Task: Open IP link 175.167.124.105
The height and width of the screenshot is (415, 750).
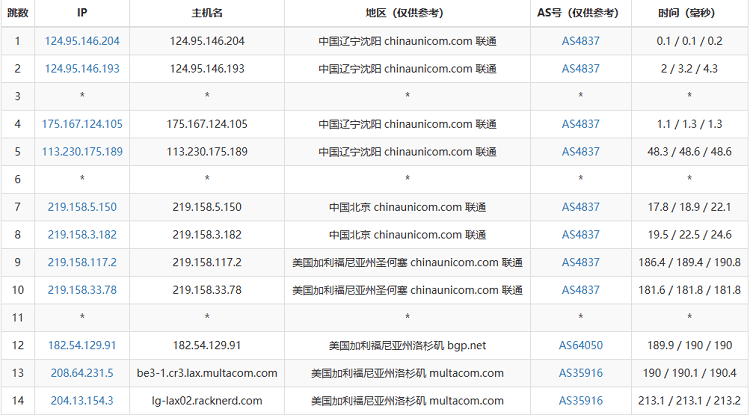Action: [82, 124]
